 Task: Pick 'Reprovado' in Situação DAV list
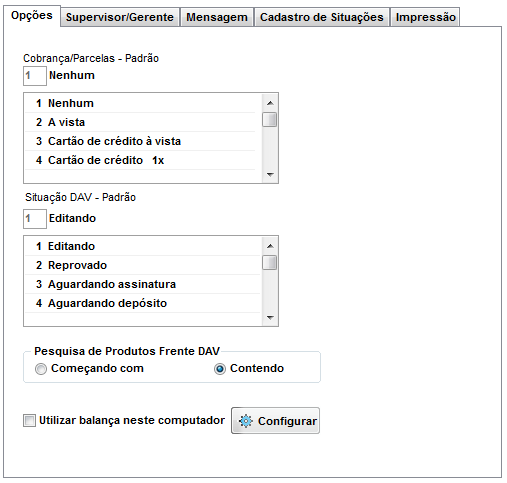[143, 265]
